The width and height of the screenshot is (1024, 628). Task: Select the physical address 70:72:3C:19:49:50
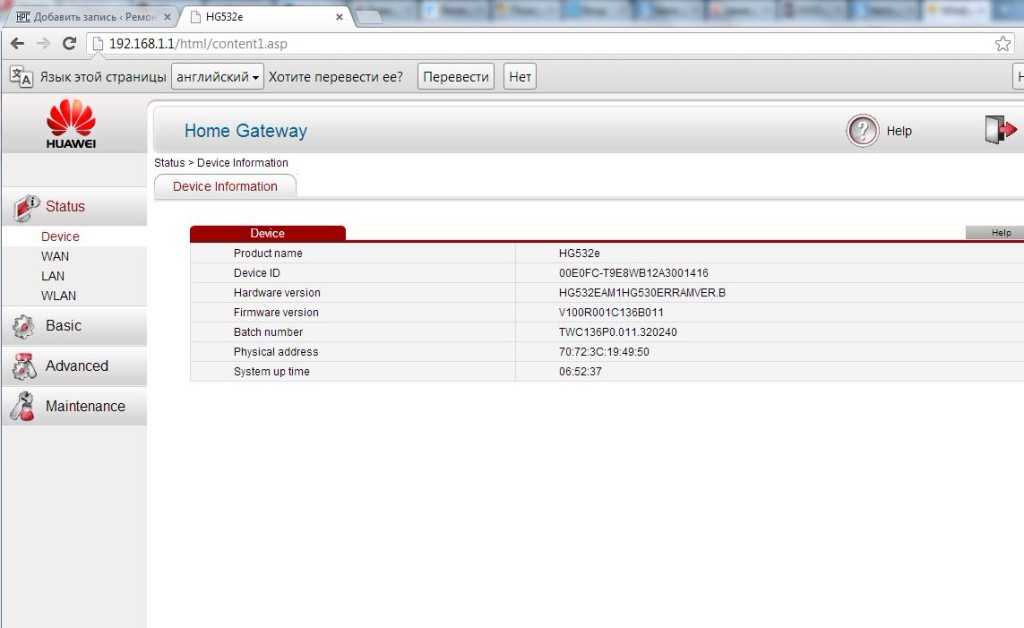click(x=604, y=351)
